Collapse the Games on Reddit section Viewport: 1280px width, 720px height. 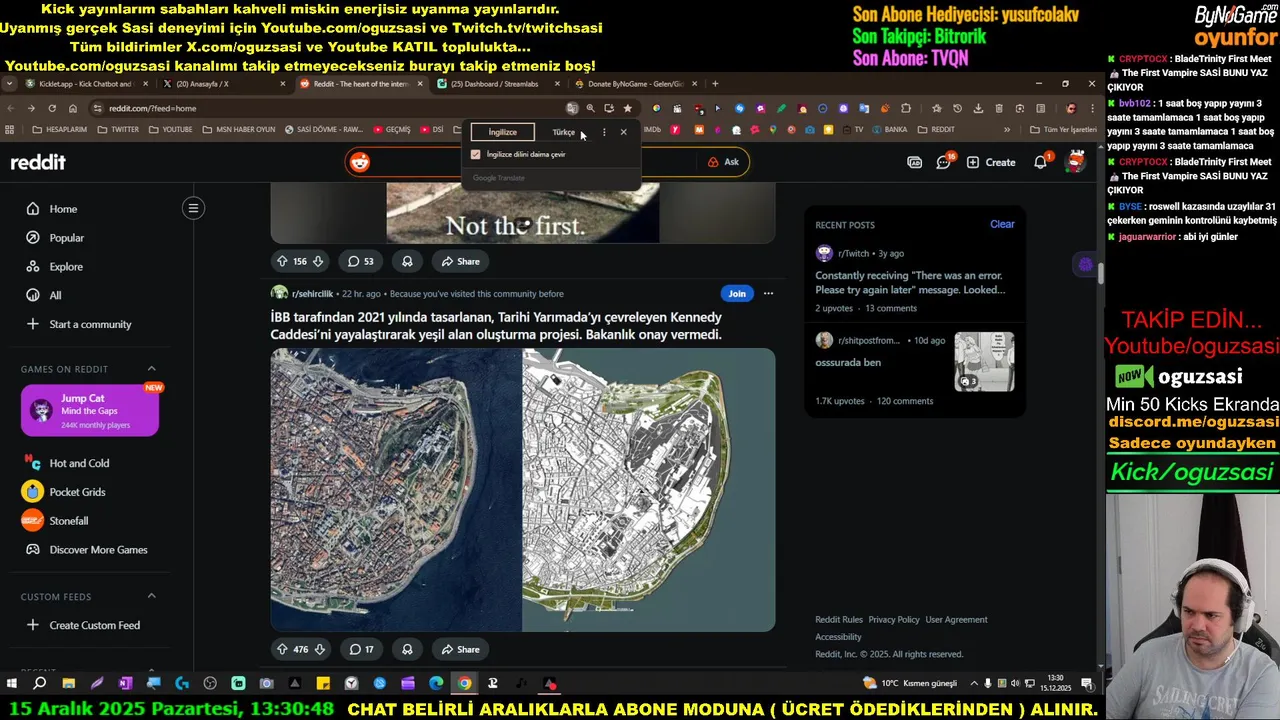tap(151, 369)
